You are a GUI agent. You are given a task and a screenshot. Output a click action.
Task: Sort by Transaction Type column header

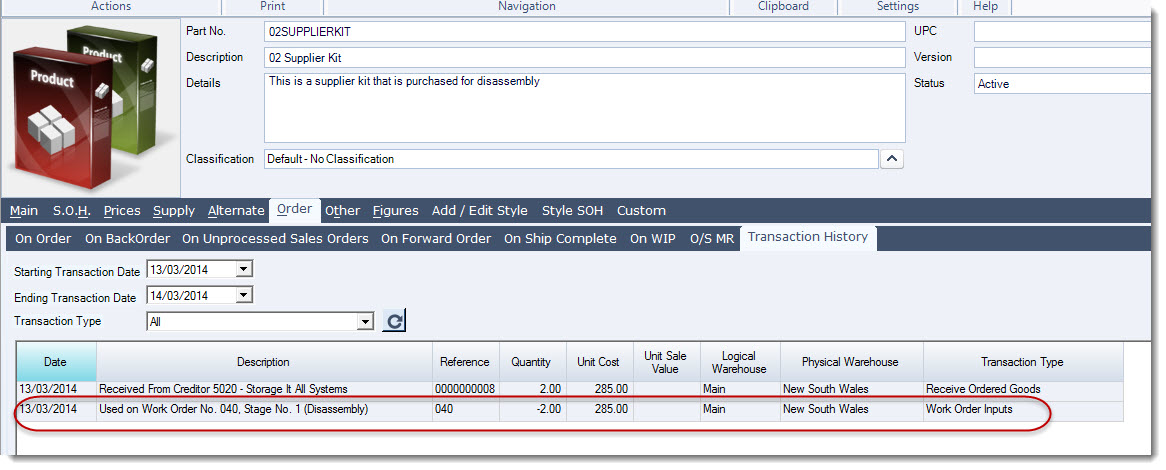pos(1022,362)
